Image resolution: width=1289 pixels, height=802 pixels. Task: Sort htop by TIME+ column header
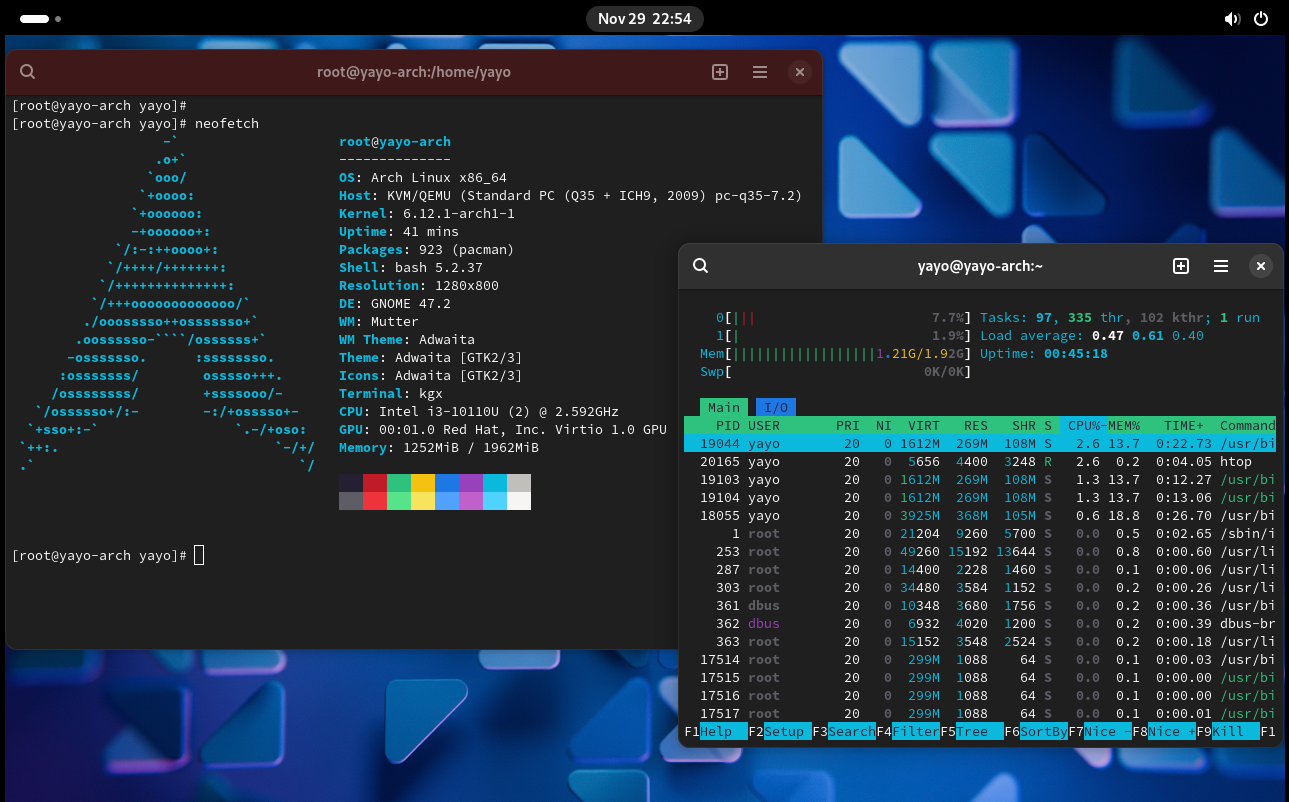click(x=1184, y=426)
